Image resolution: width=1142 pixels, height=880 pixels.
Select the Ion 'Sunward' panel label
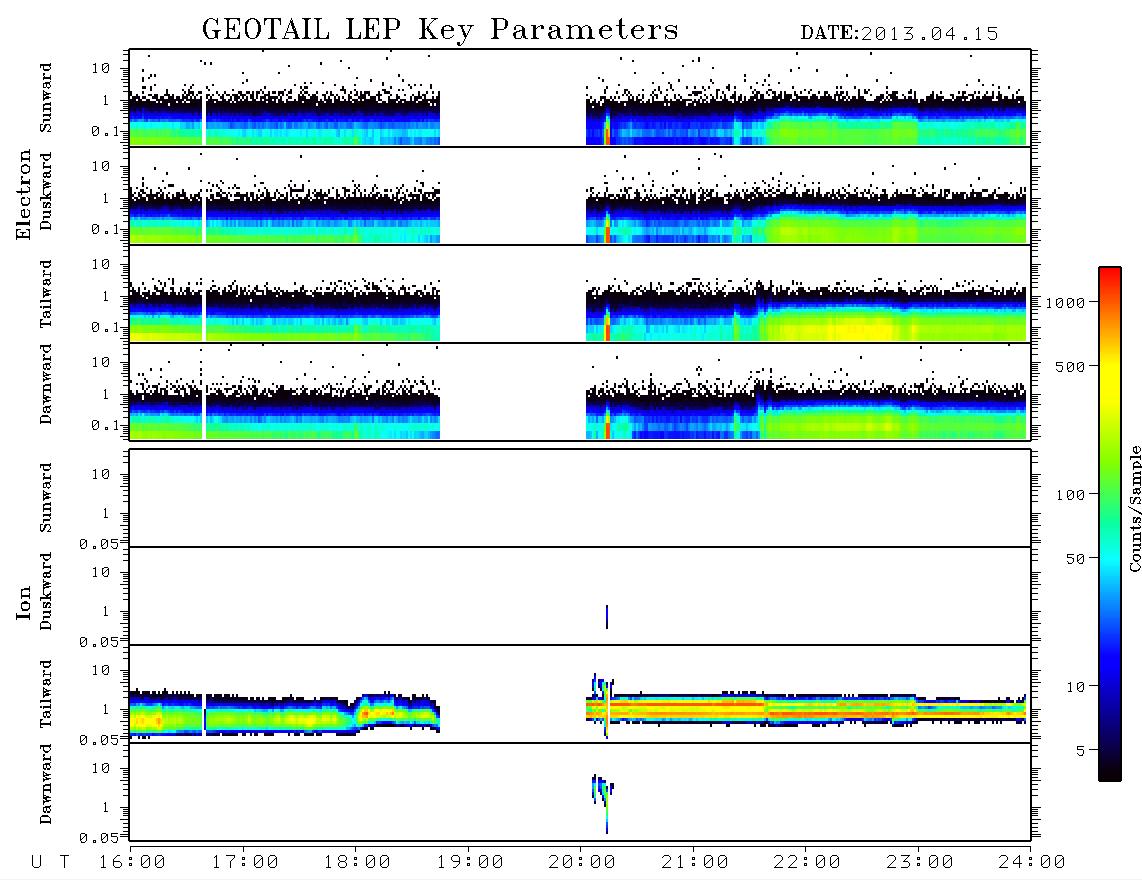click(46, 497)
